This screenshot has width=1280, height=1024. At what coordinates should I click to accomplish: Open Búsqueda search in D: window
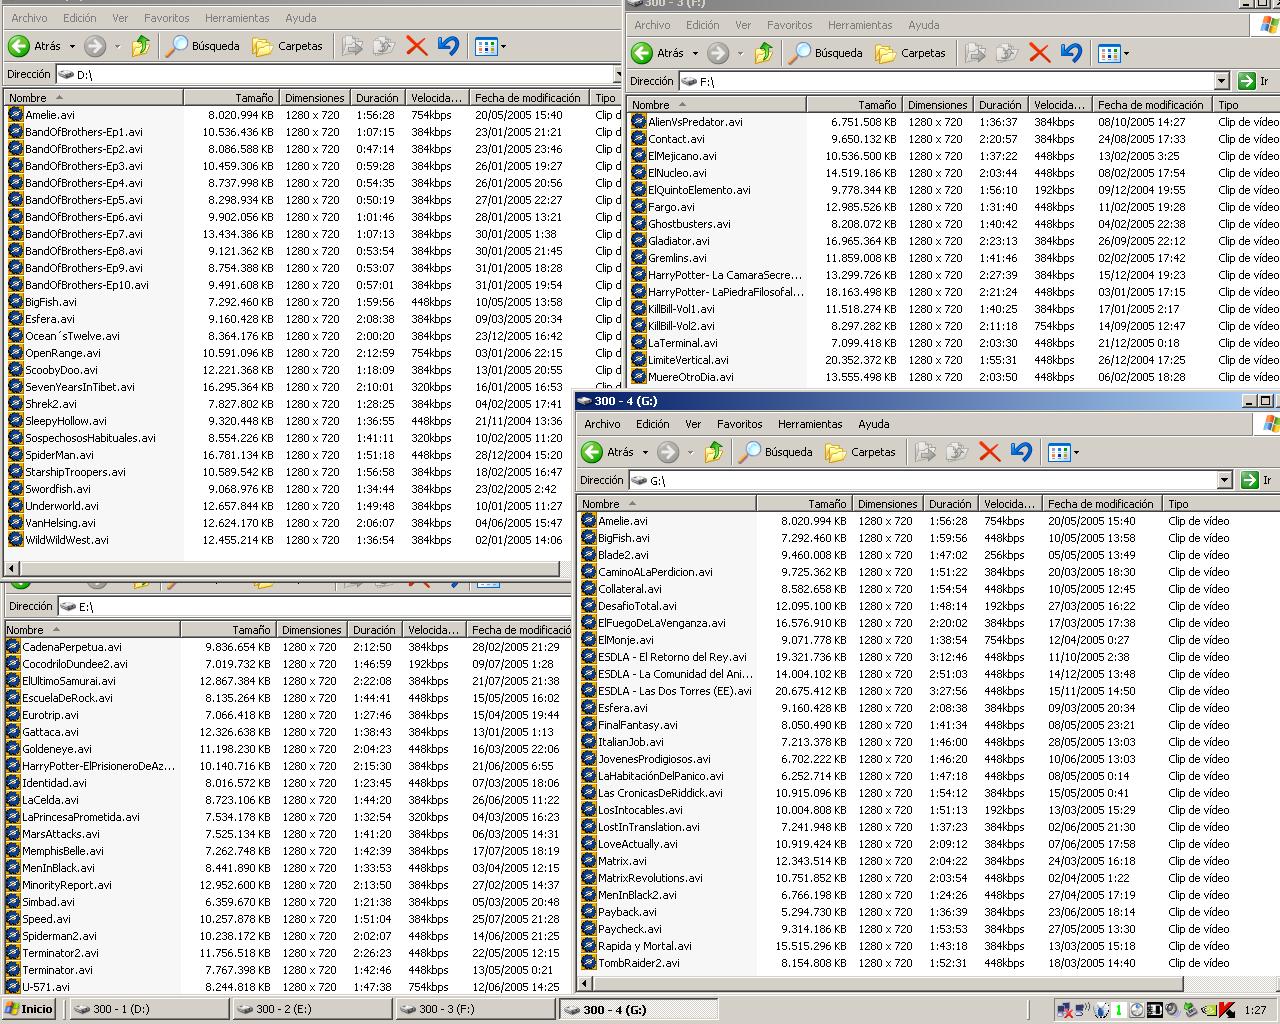point(203,46)
